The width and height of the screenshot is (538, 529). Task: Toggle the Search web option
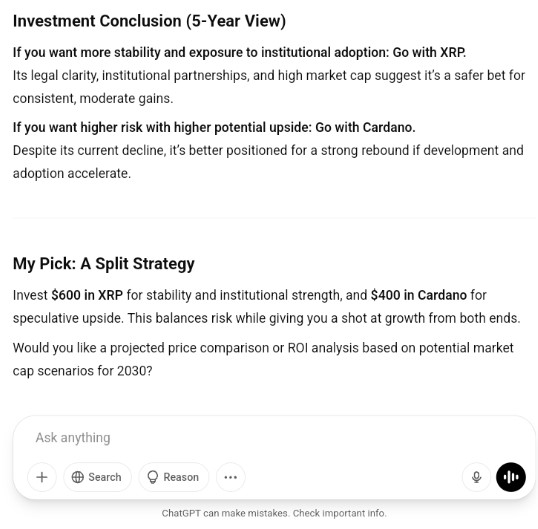(x=97, y=477)
